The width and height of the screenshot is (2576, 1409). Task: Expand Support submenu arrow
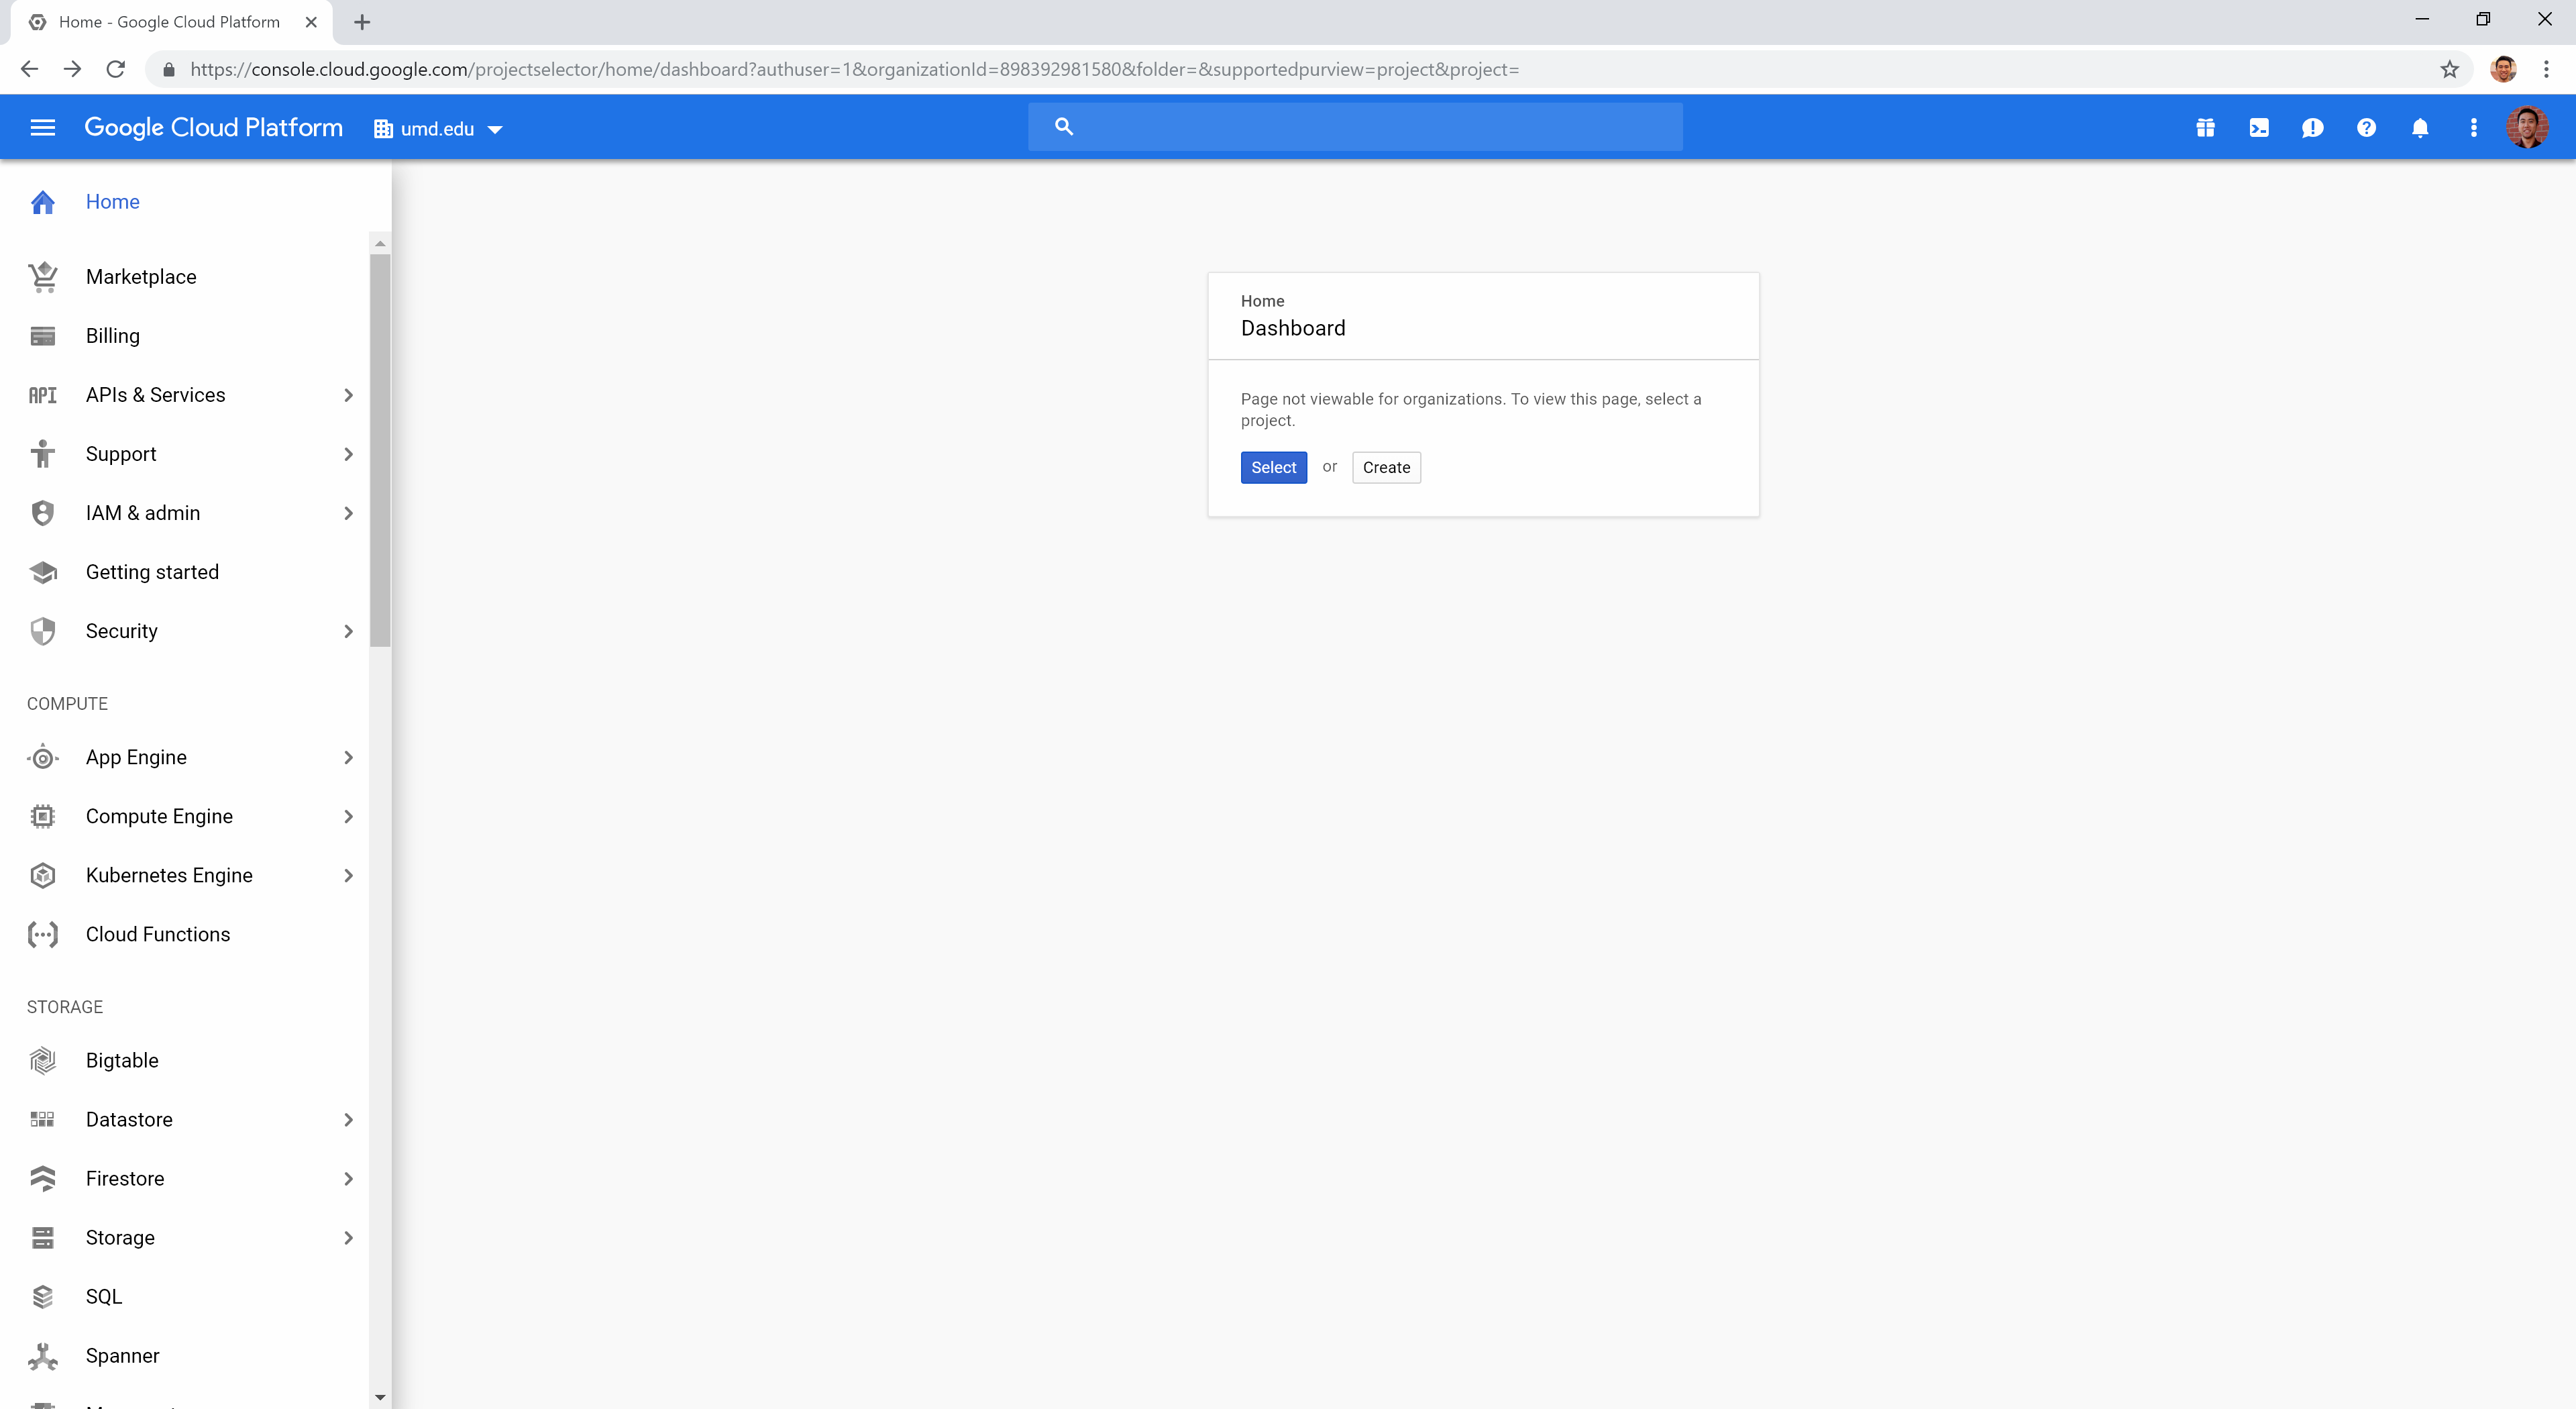pyautogui.click(x=348, y=454)
